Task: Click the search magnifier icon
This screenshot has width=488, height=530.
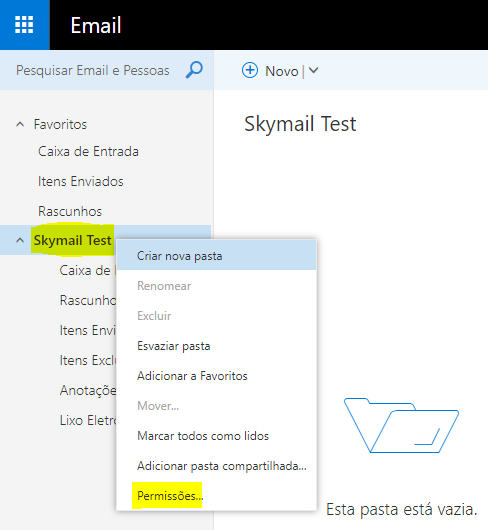Action: tap(194, 70)
